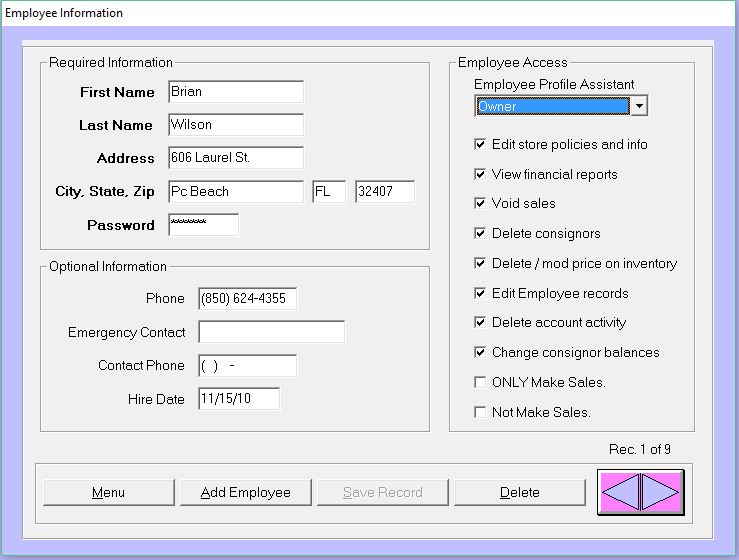Click Add Employee button
739x560 pixels.
246,493
